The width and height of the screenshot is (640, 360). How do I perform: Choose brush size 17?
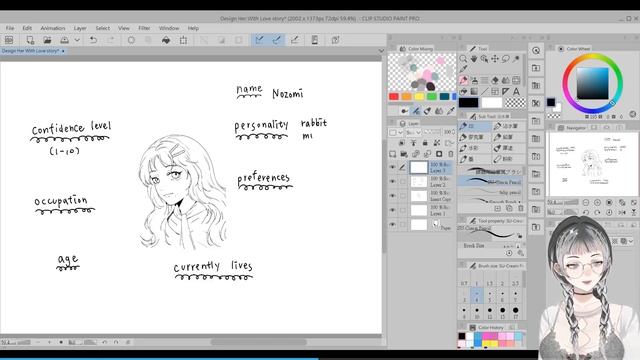[x=516, y=313]
